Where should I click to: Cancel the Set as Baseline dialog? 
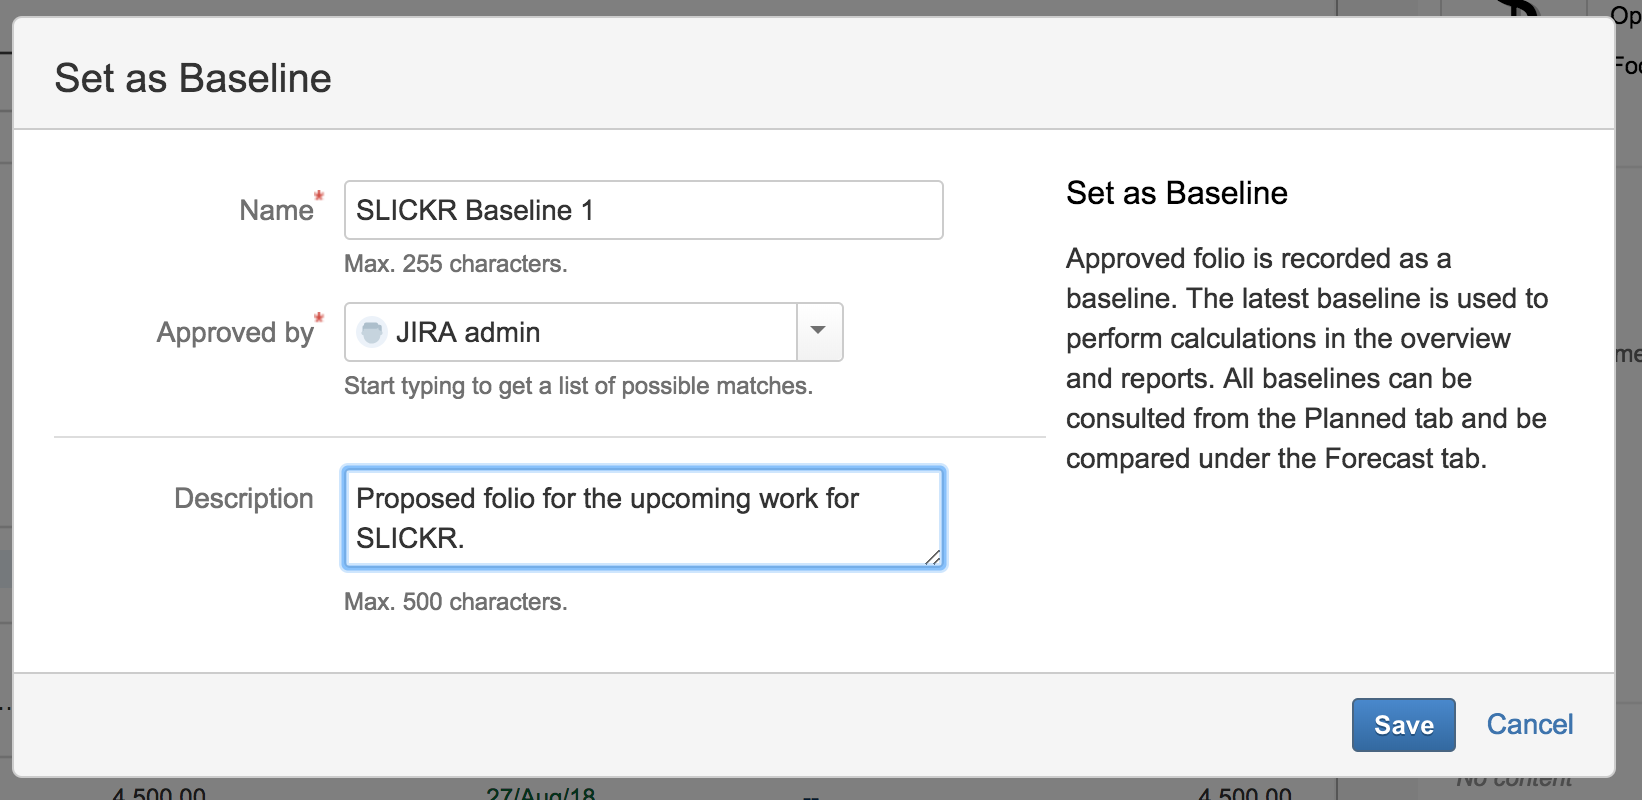tap(1529, 724)
